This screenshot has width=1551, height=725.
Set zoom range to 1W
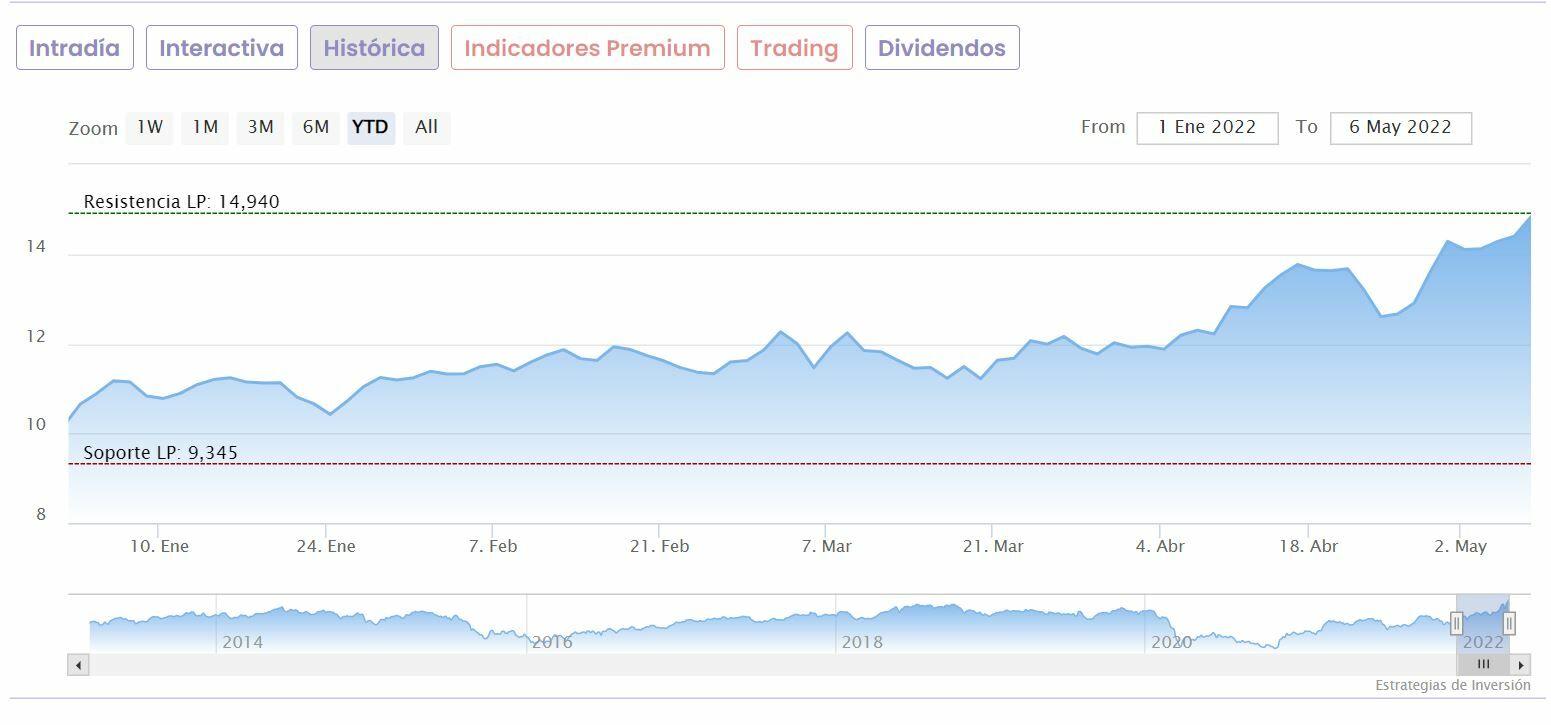149,127
